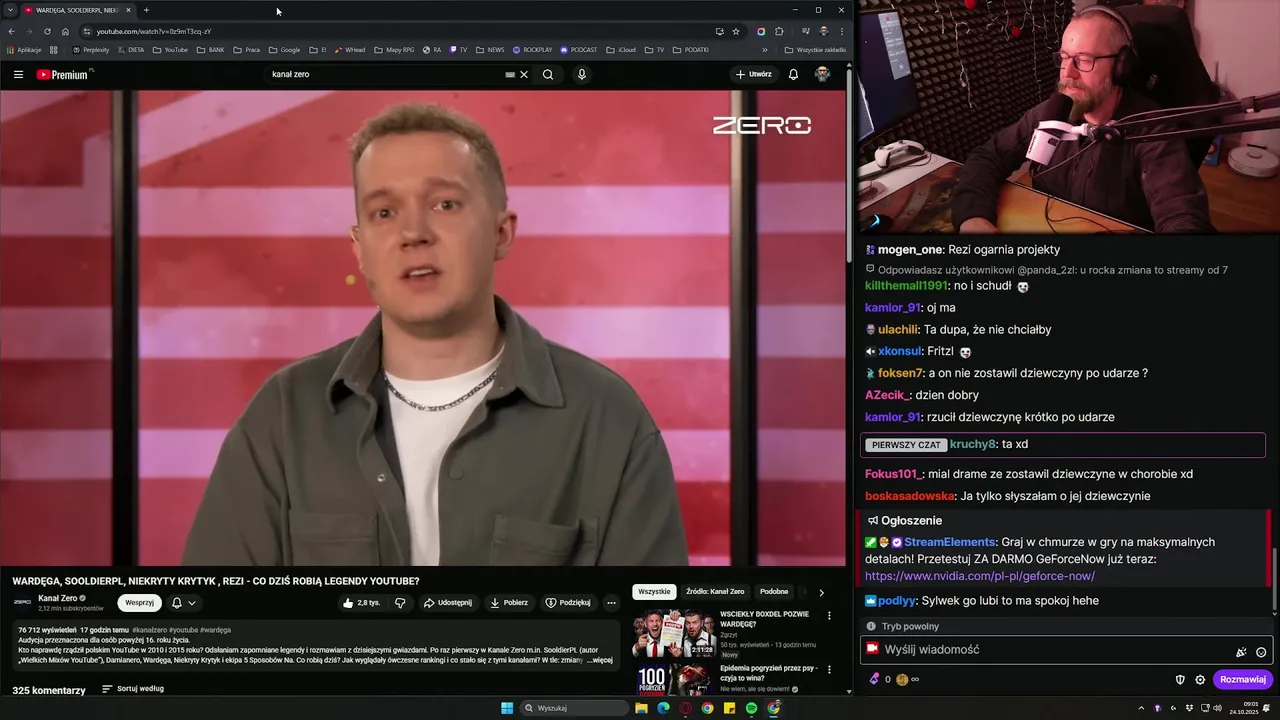Open the BANK bookmarks folder
Viewport: 1280px width, 720px height.
coord(210,49)
